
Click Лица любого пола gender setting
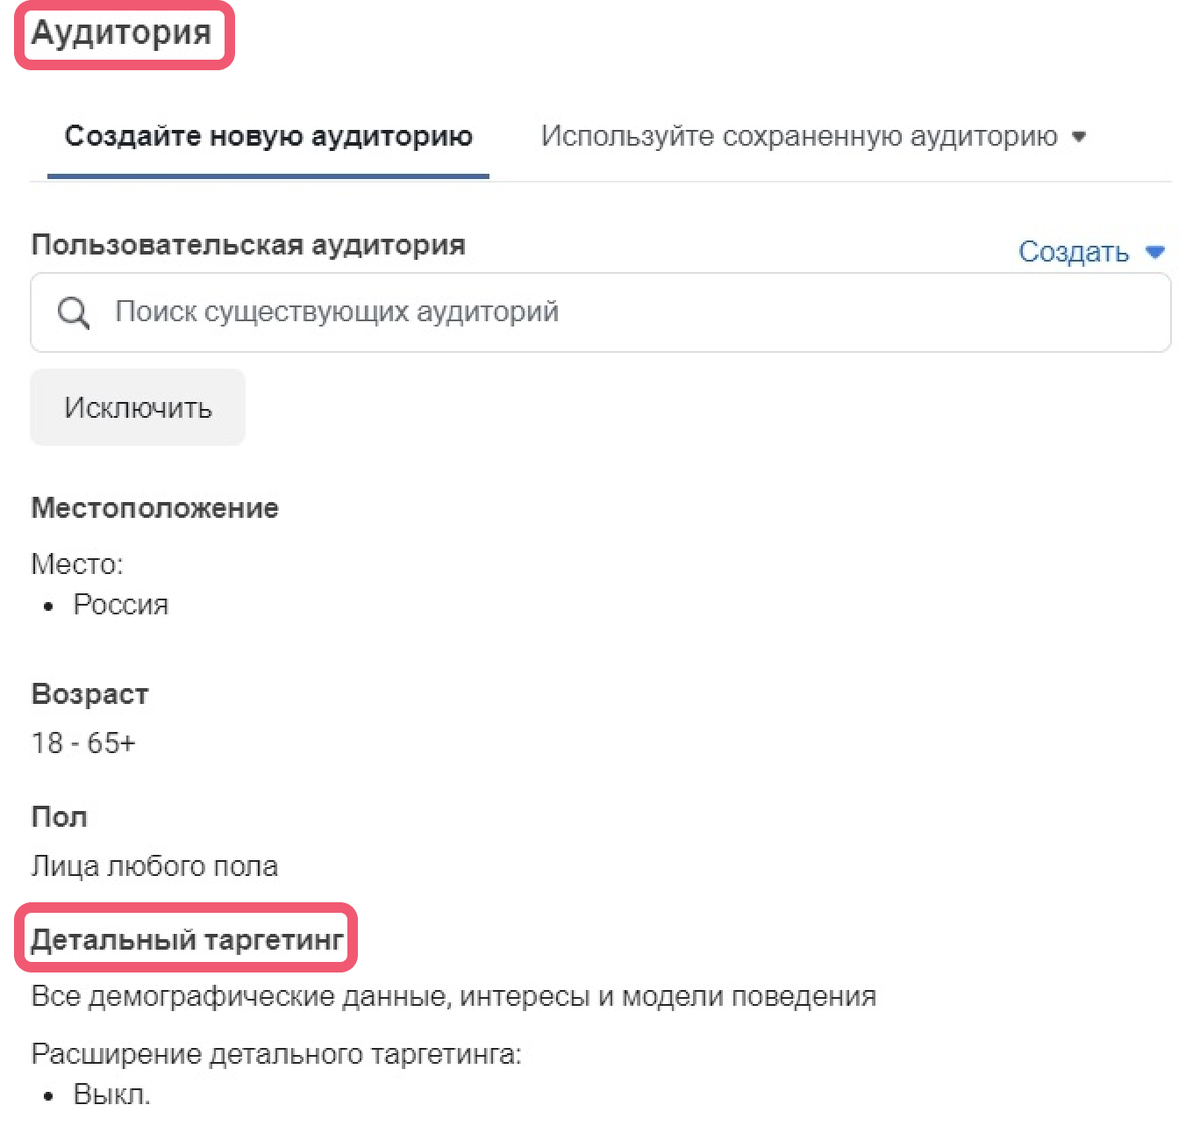(x=154, y=866)
